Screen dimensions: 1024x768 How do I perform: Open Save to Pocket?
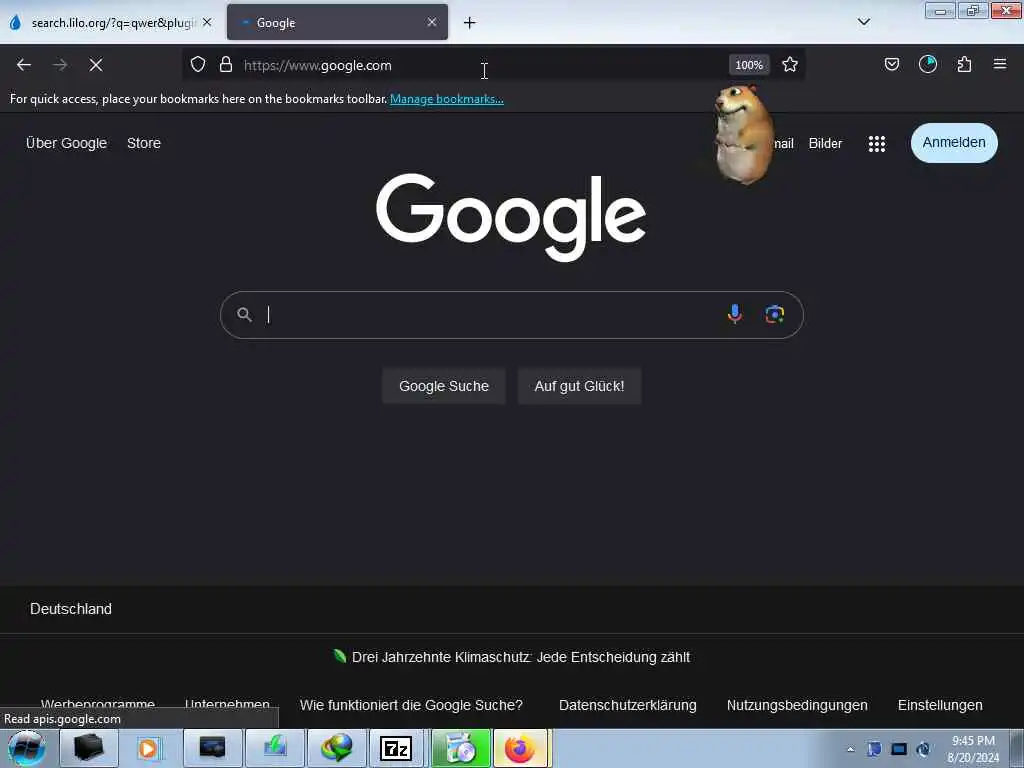[892, 64]
